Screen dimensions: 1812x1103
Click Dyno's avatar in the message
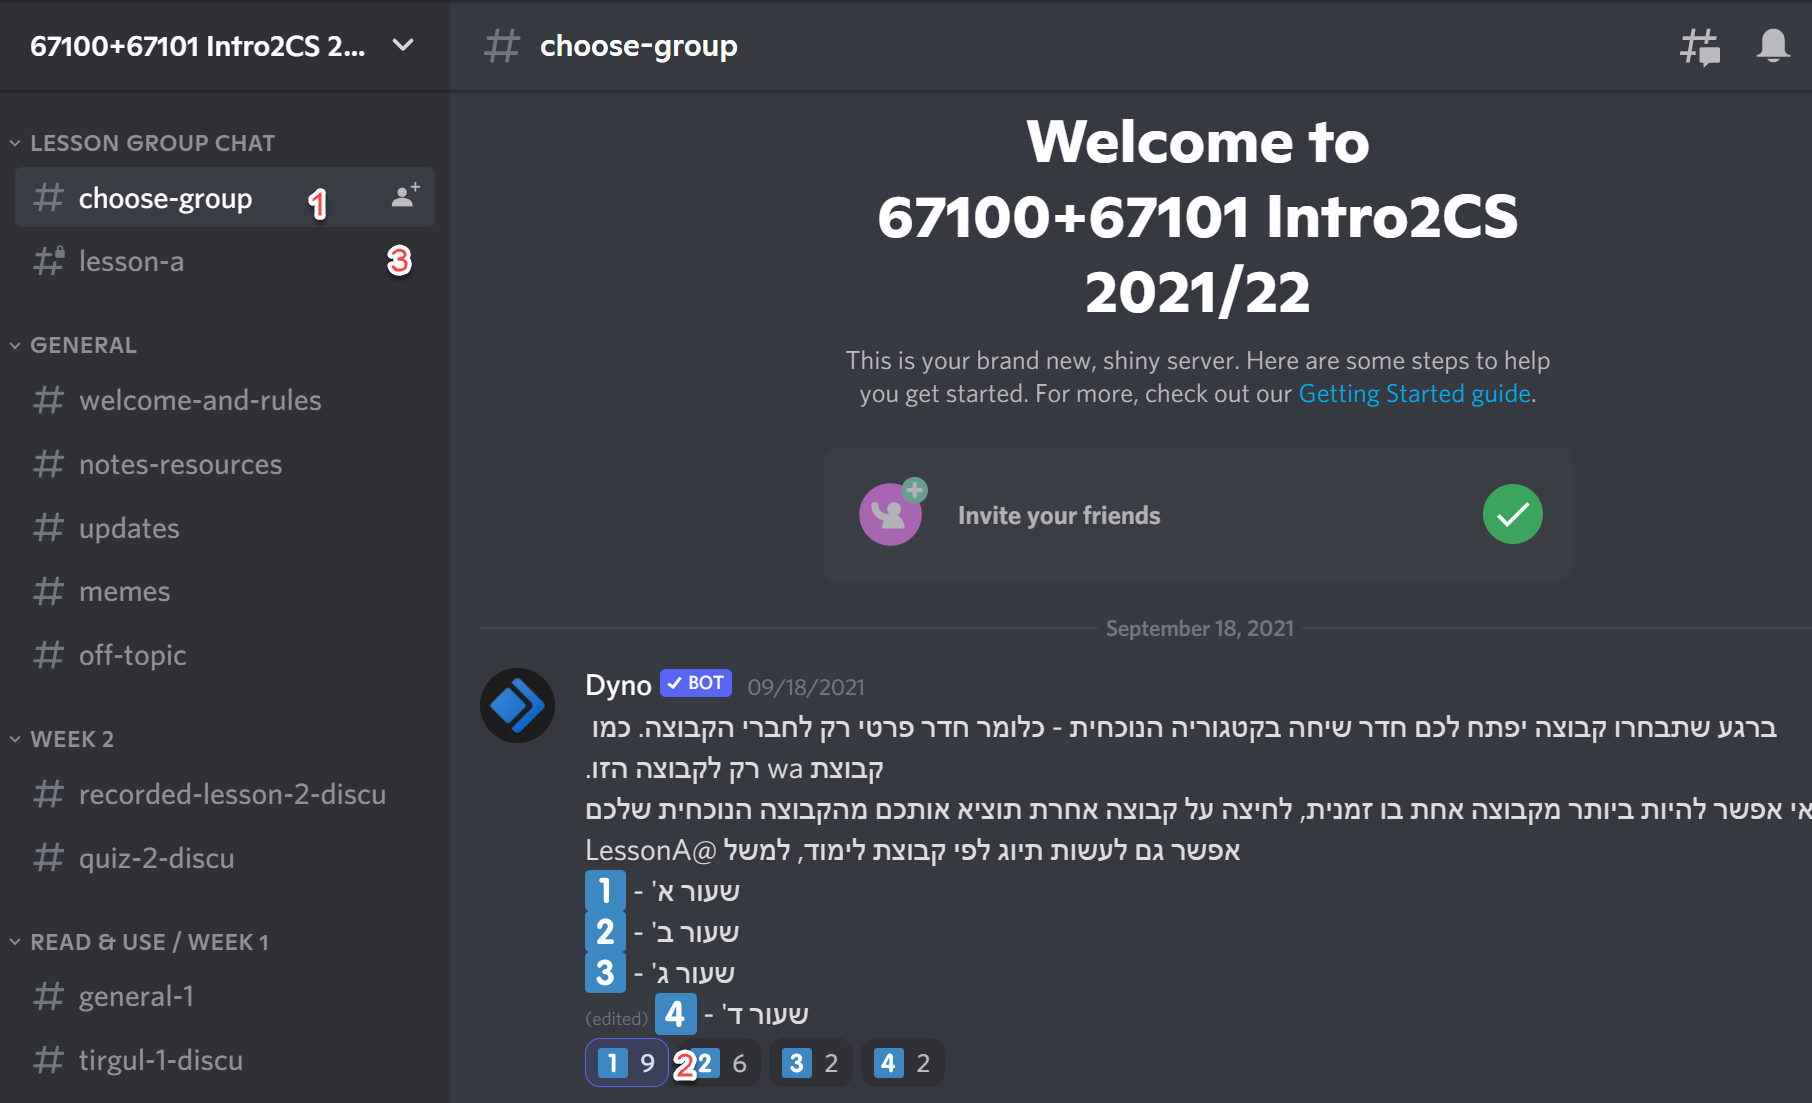(517, 705)
